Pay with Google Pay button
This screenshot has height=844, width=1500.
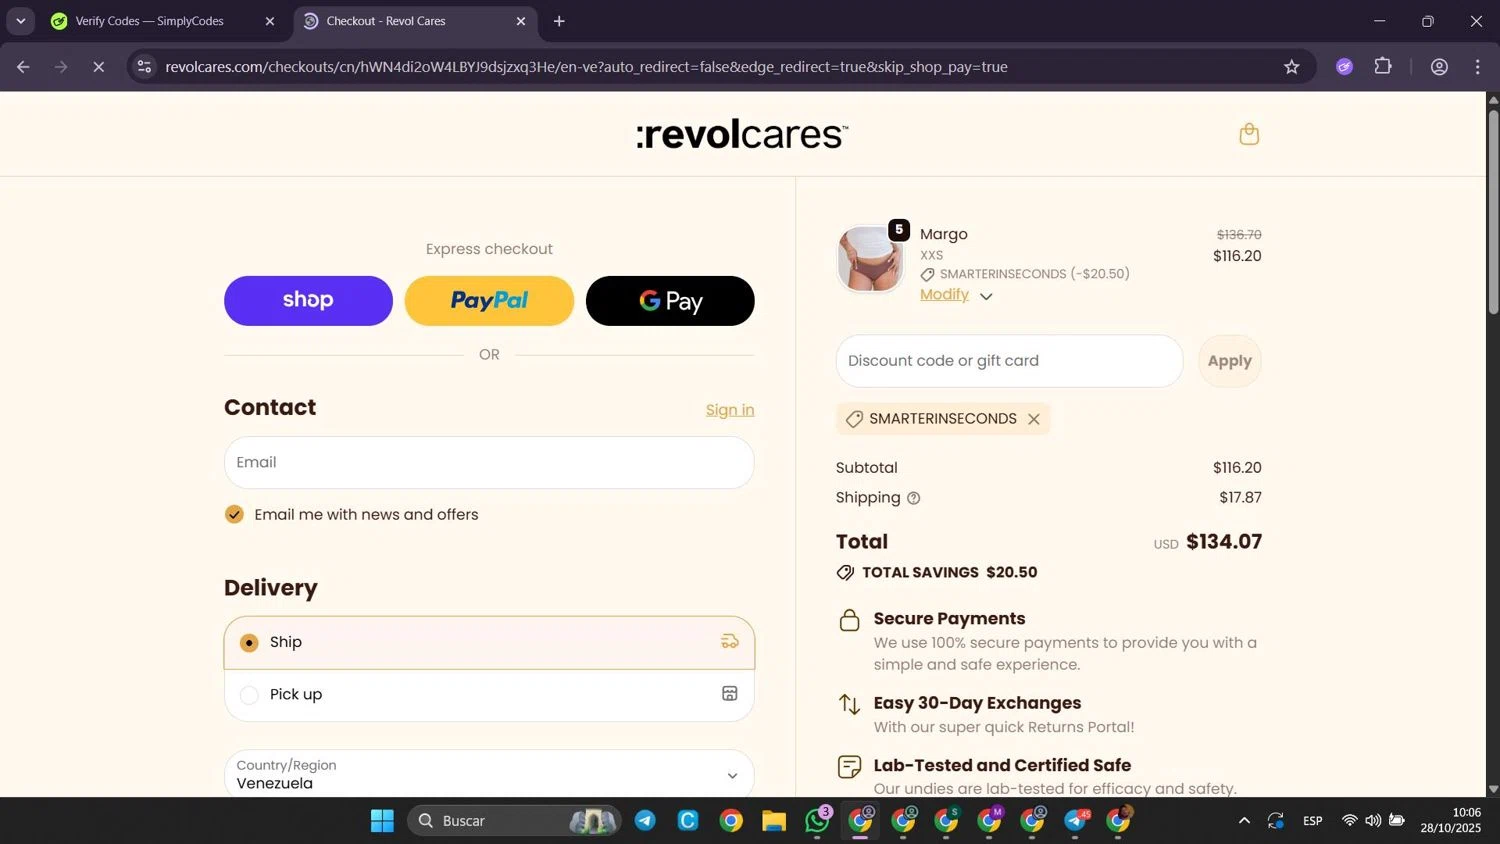[x=670, y=301]
